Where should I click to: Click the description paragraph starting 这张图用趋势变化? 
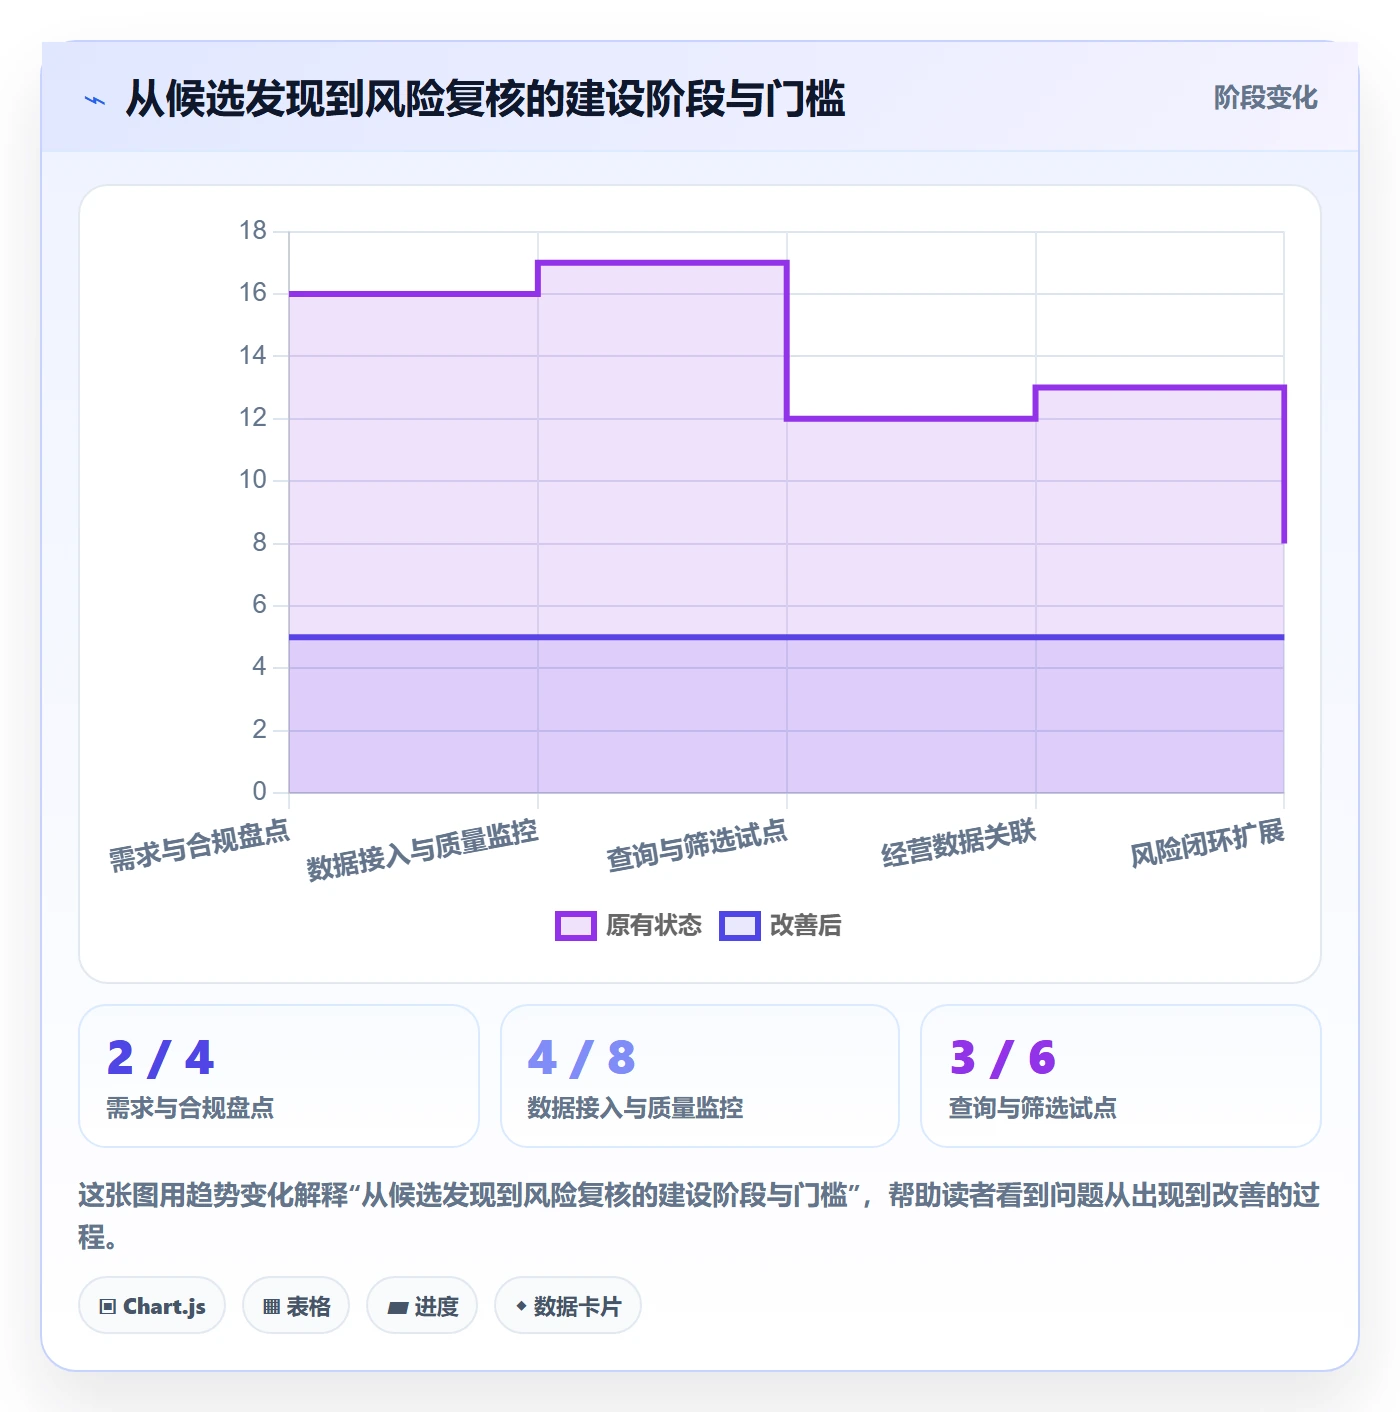click(699, 1215)
